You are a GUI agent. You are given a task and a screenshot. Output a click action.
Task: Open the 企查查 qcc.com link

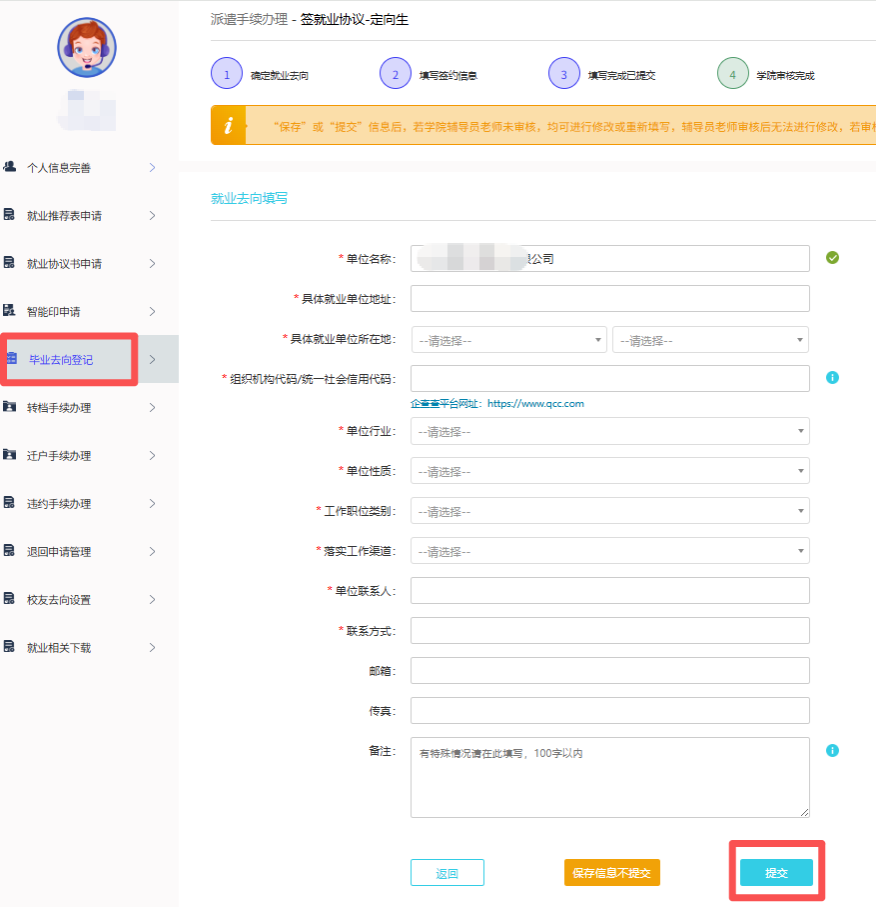(497, 404)
